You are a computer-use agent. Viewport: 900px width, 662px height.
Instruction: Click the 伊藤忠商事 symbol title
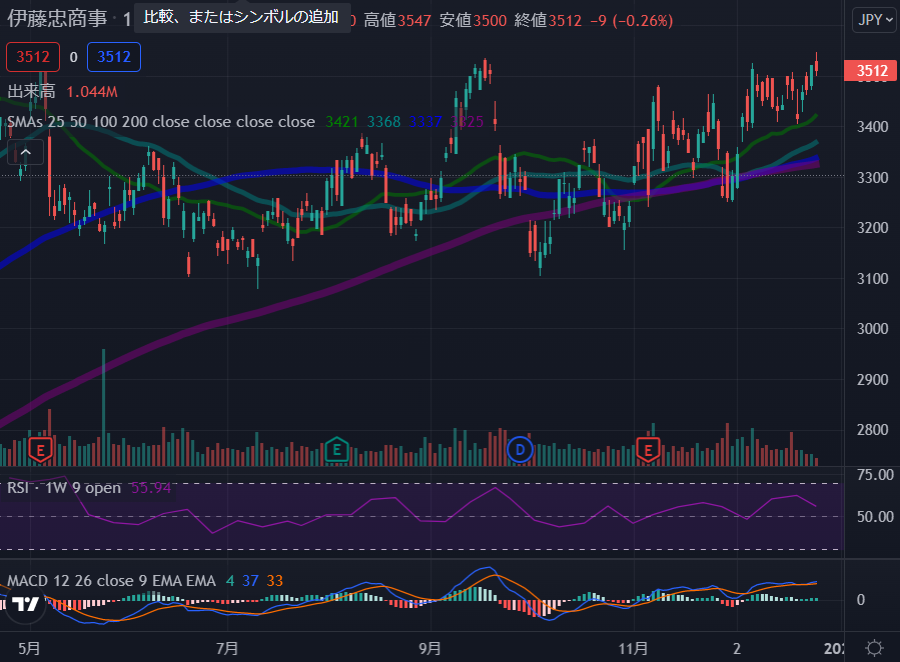coord(56,19)
